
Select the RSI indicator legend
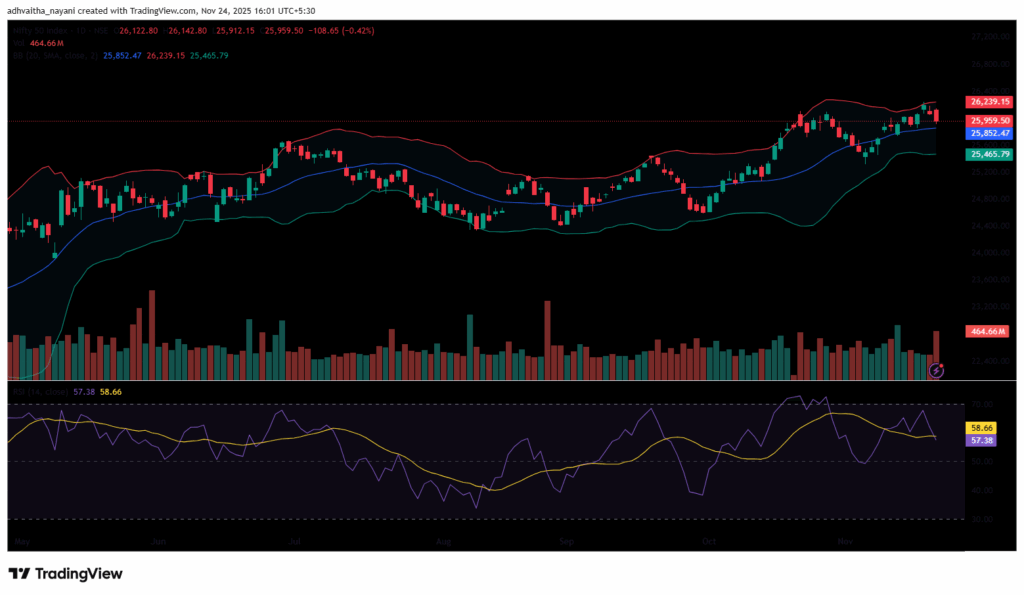[x=28, y=389]
